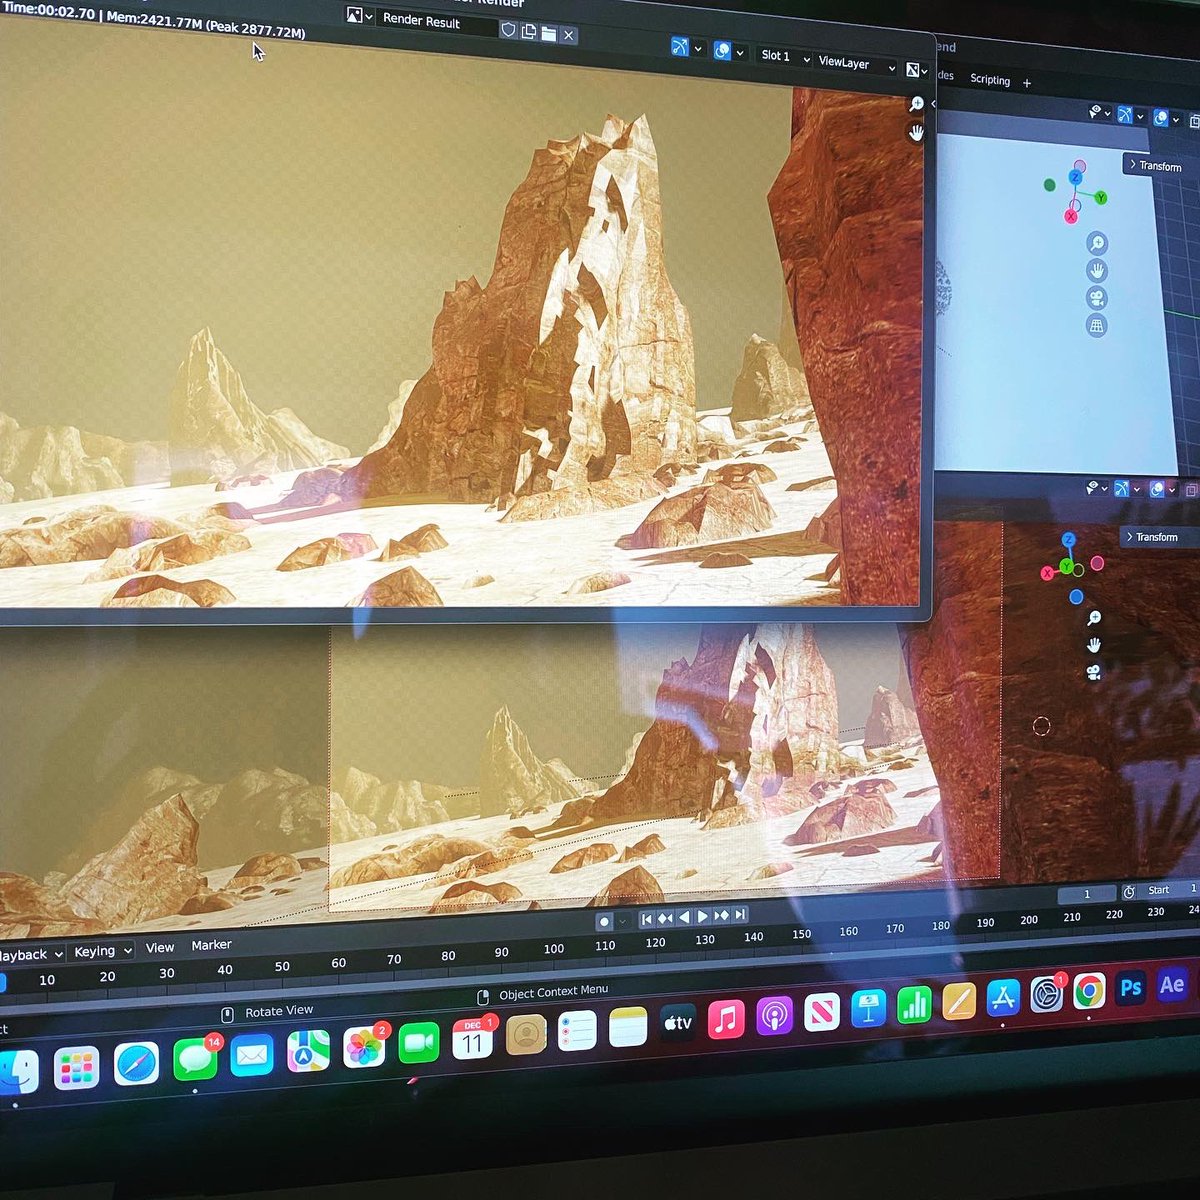The height and width of the screenshot is (1200, 1200).
Task: Toggle gizmo display in lower 3D viewport
Action: tap(1122, 488)
